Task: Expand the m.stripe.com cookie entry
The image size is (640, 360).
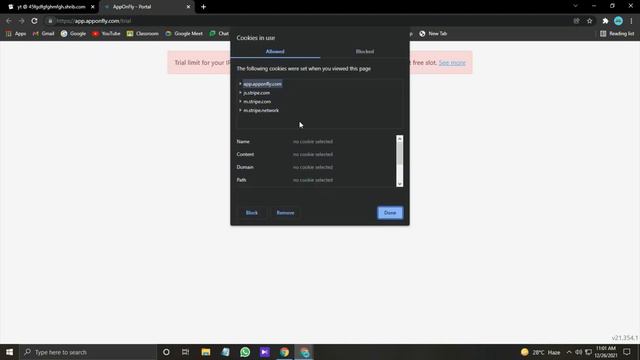Action: click(240, 101)
